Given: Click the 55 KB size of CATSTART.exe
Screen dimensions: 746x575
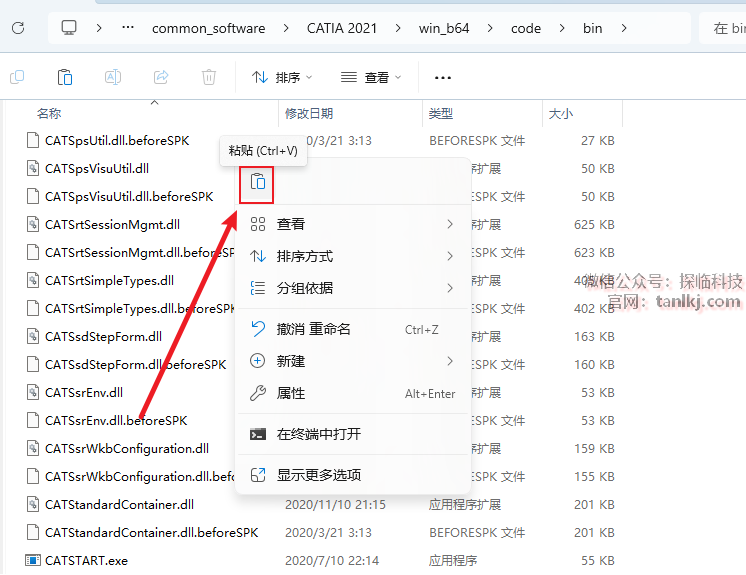Looking at the screenshot, I should [x=598, y=561].
